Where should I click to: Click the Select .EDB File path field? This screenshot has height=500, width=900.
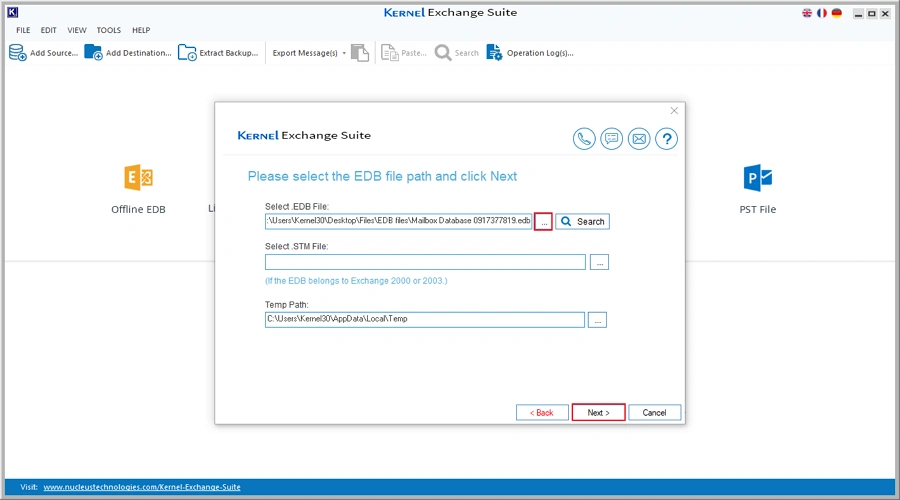click(398, 221)
